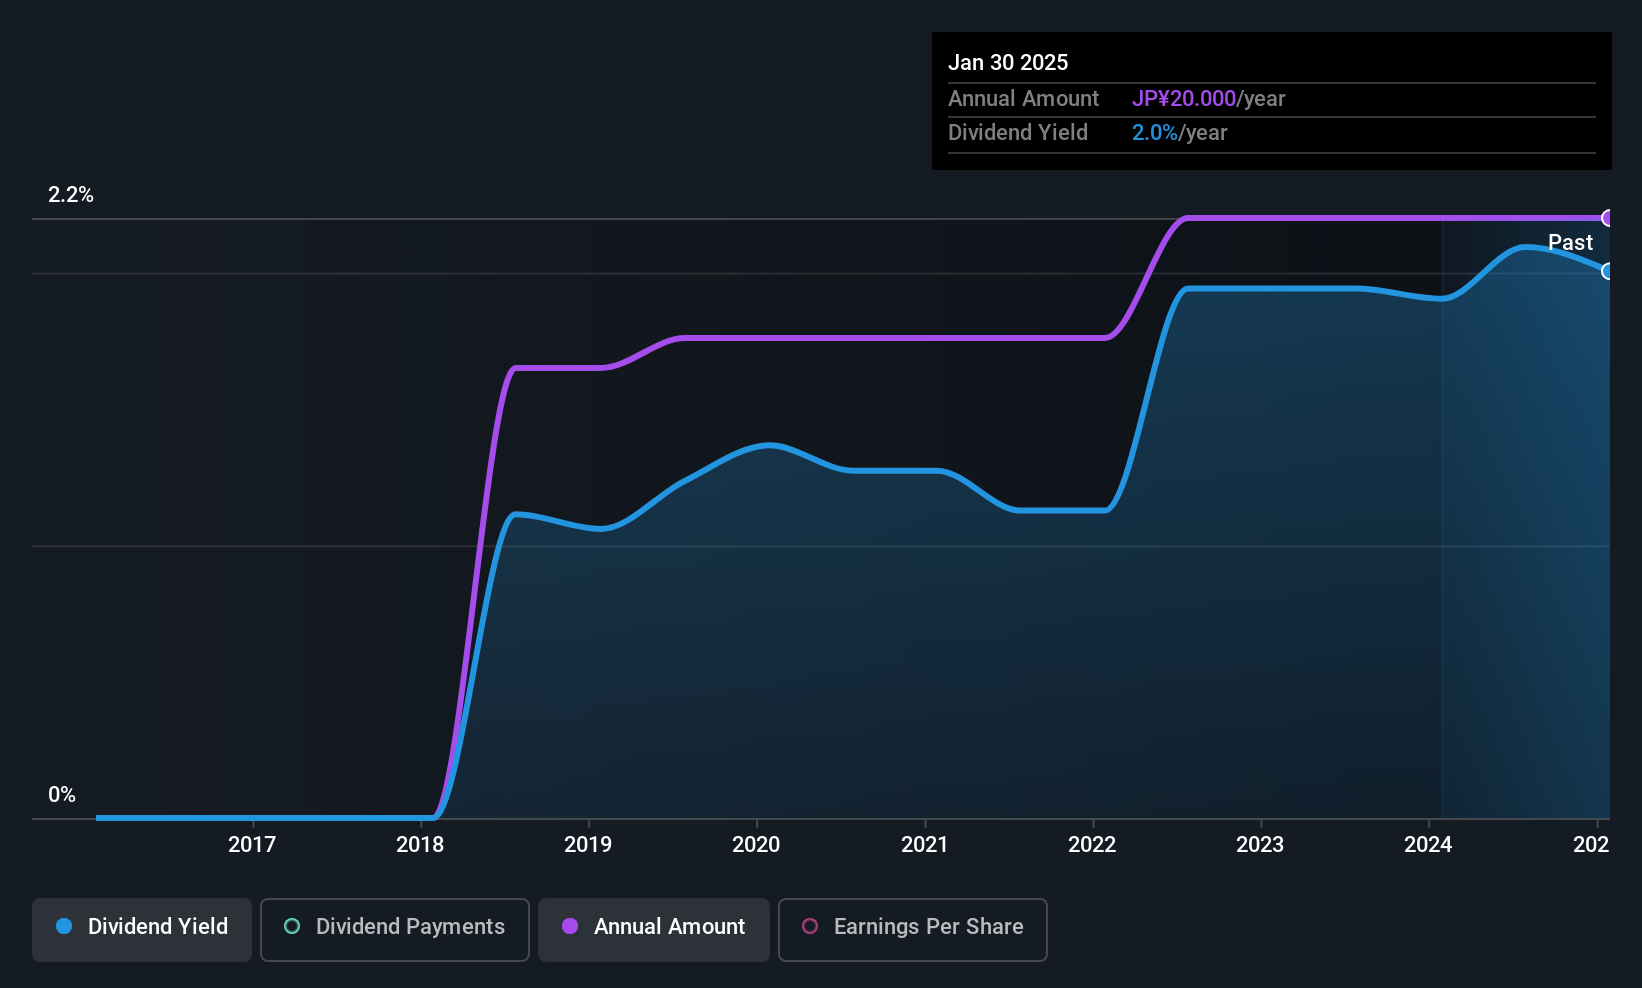
Task: Click the 2018 x-axis label
Action: (x=420, y=845)
